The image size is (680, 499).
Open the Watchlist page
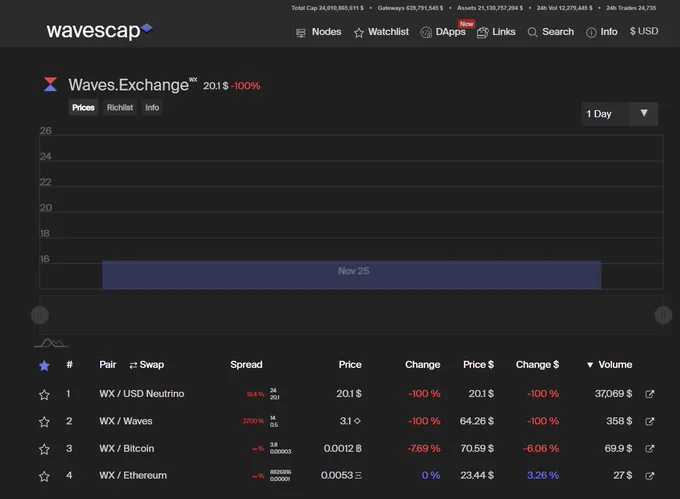coord(381,32)
